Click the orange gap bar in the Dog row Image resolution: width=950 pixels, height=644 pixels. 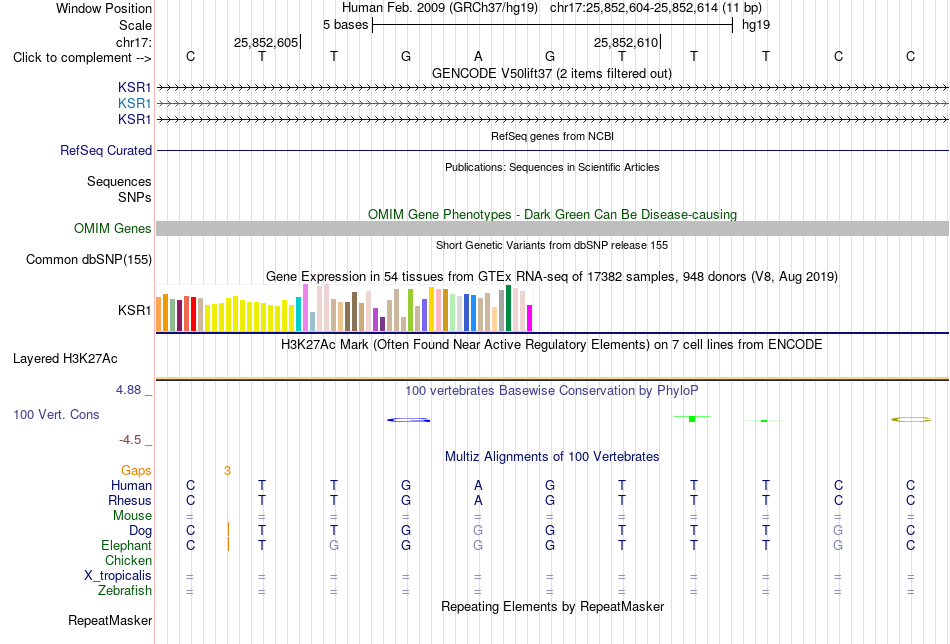click(228, 529)
